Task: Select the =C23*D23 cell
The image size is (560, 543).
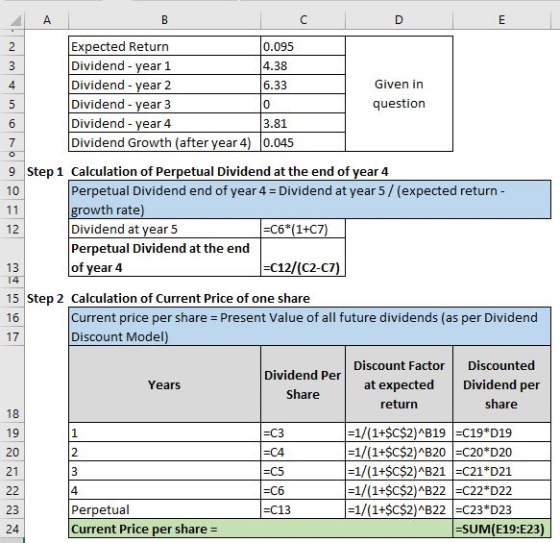Action: (501, 509)
